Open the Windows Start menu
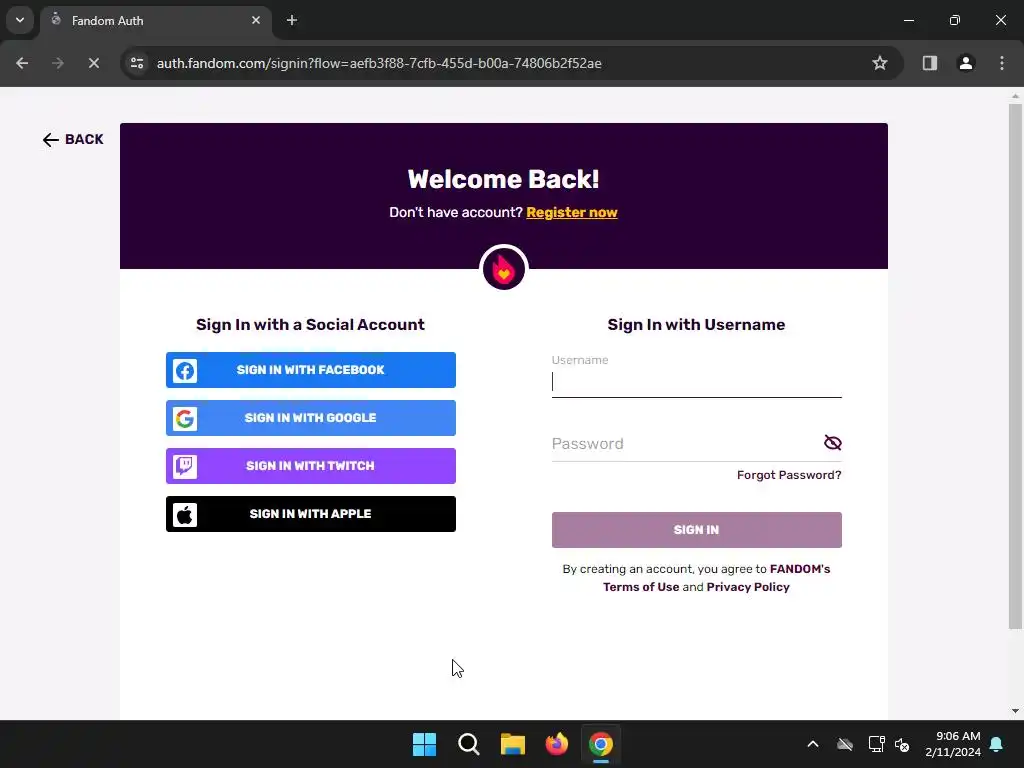 [424, 744]
